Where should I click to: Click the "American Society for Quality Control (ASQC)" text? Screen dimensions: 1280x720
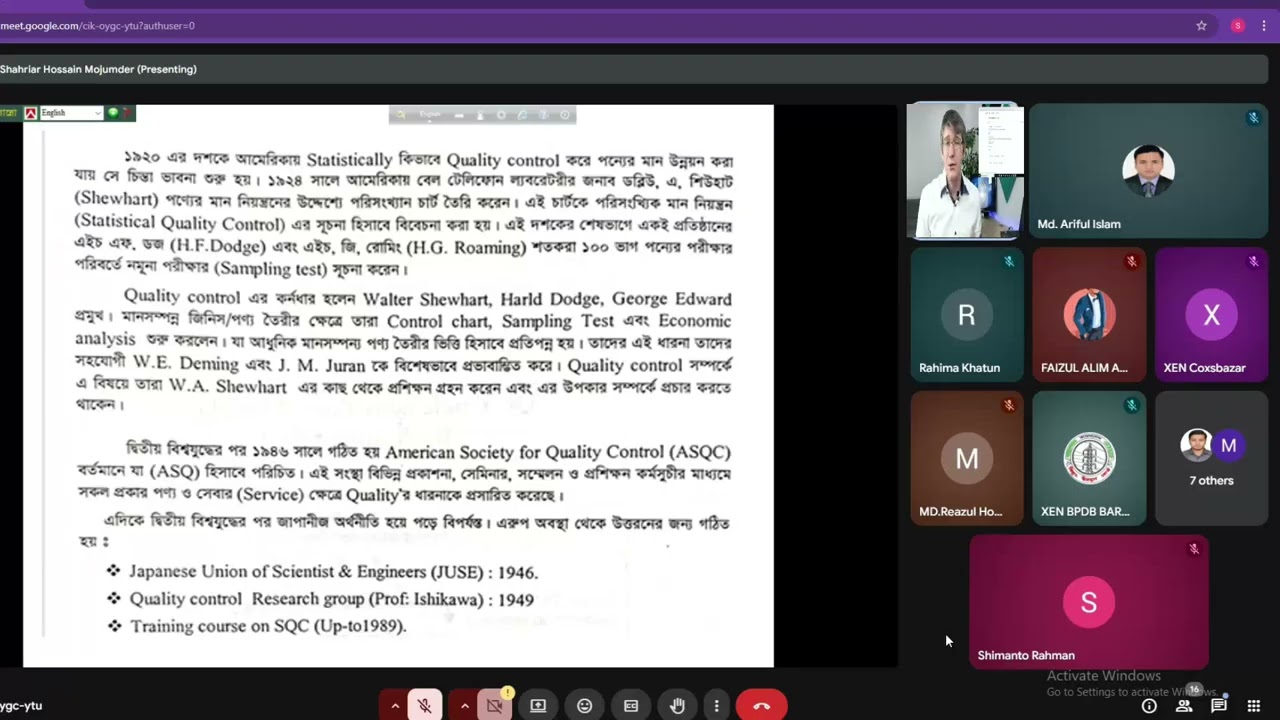point(558,452)
